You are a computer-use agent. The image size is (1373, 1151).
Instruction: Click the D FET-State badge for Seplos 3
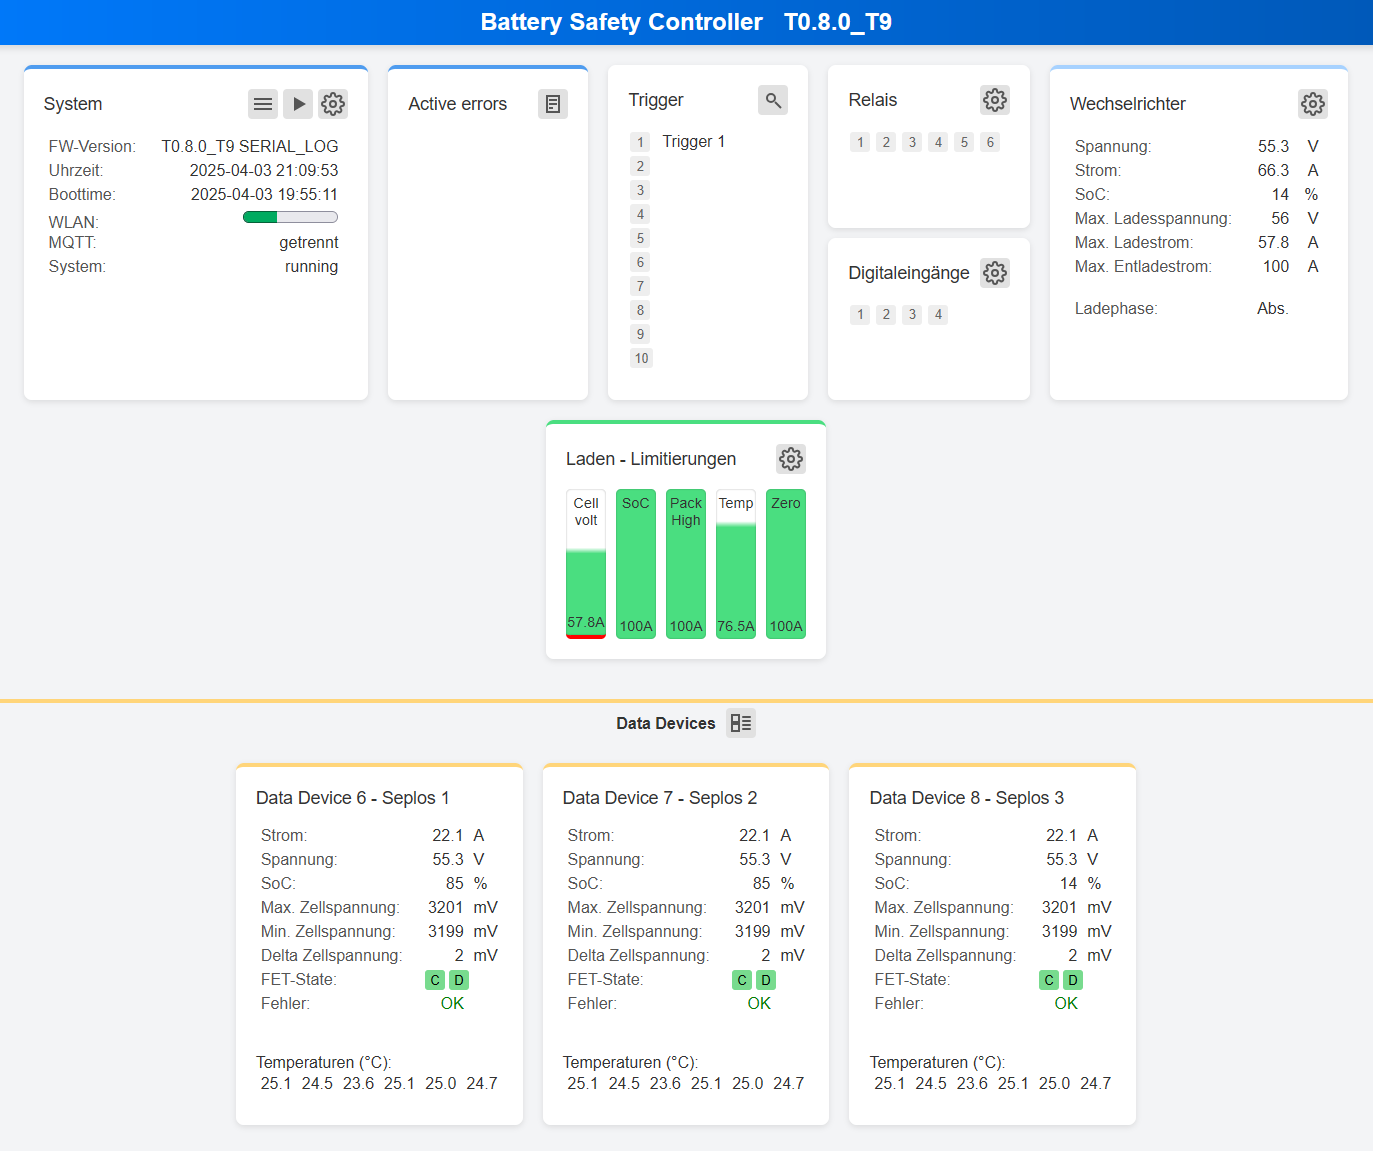pyautogui.click(x=1073, y=980)
